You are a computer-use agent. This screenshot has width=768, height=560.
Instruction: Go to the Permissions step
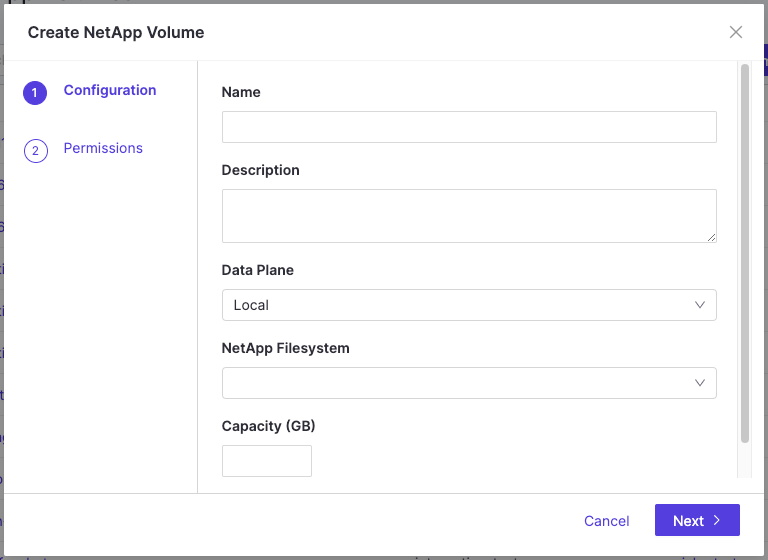[103, 148]
